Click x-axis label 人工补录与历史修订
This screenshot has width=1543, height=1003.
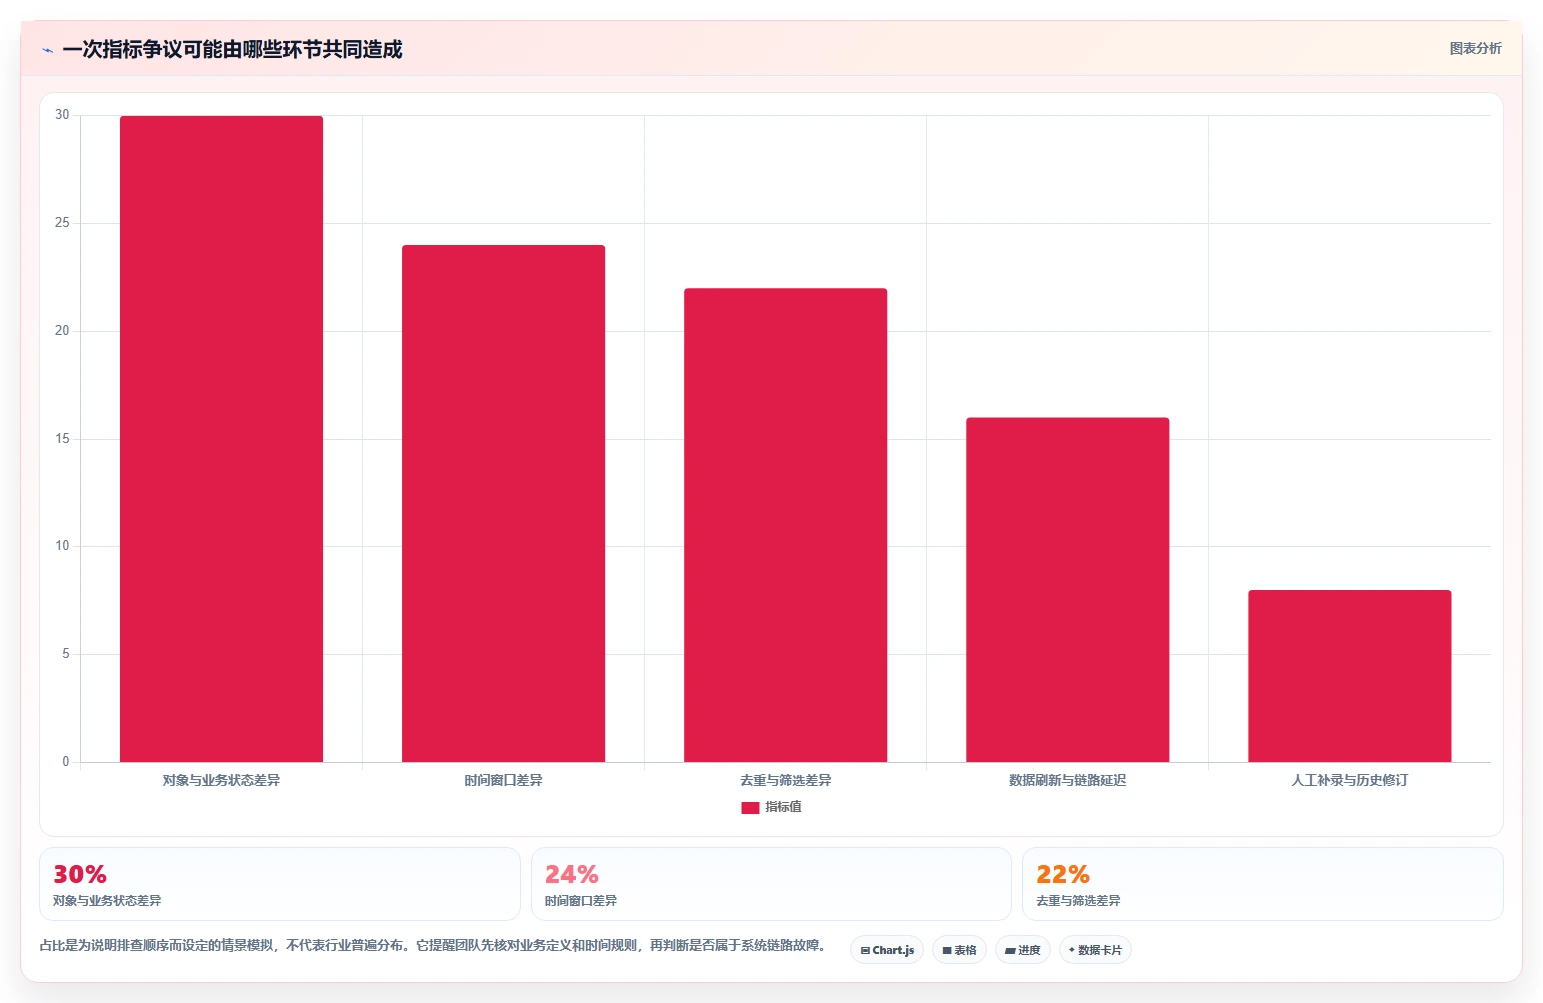[x=1349, y=780]
